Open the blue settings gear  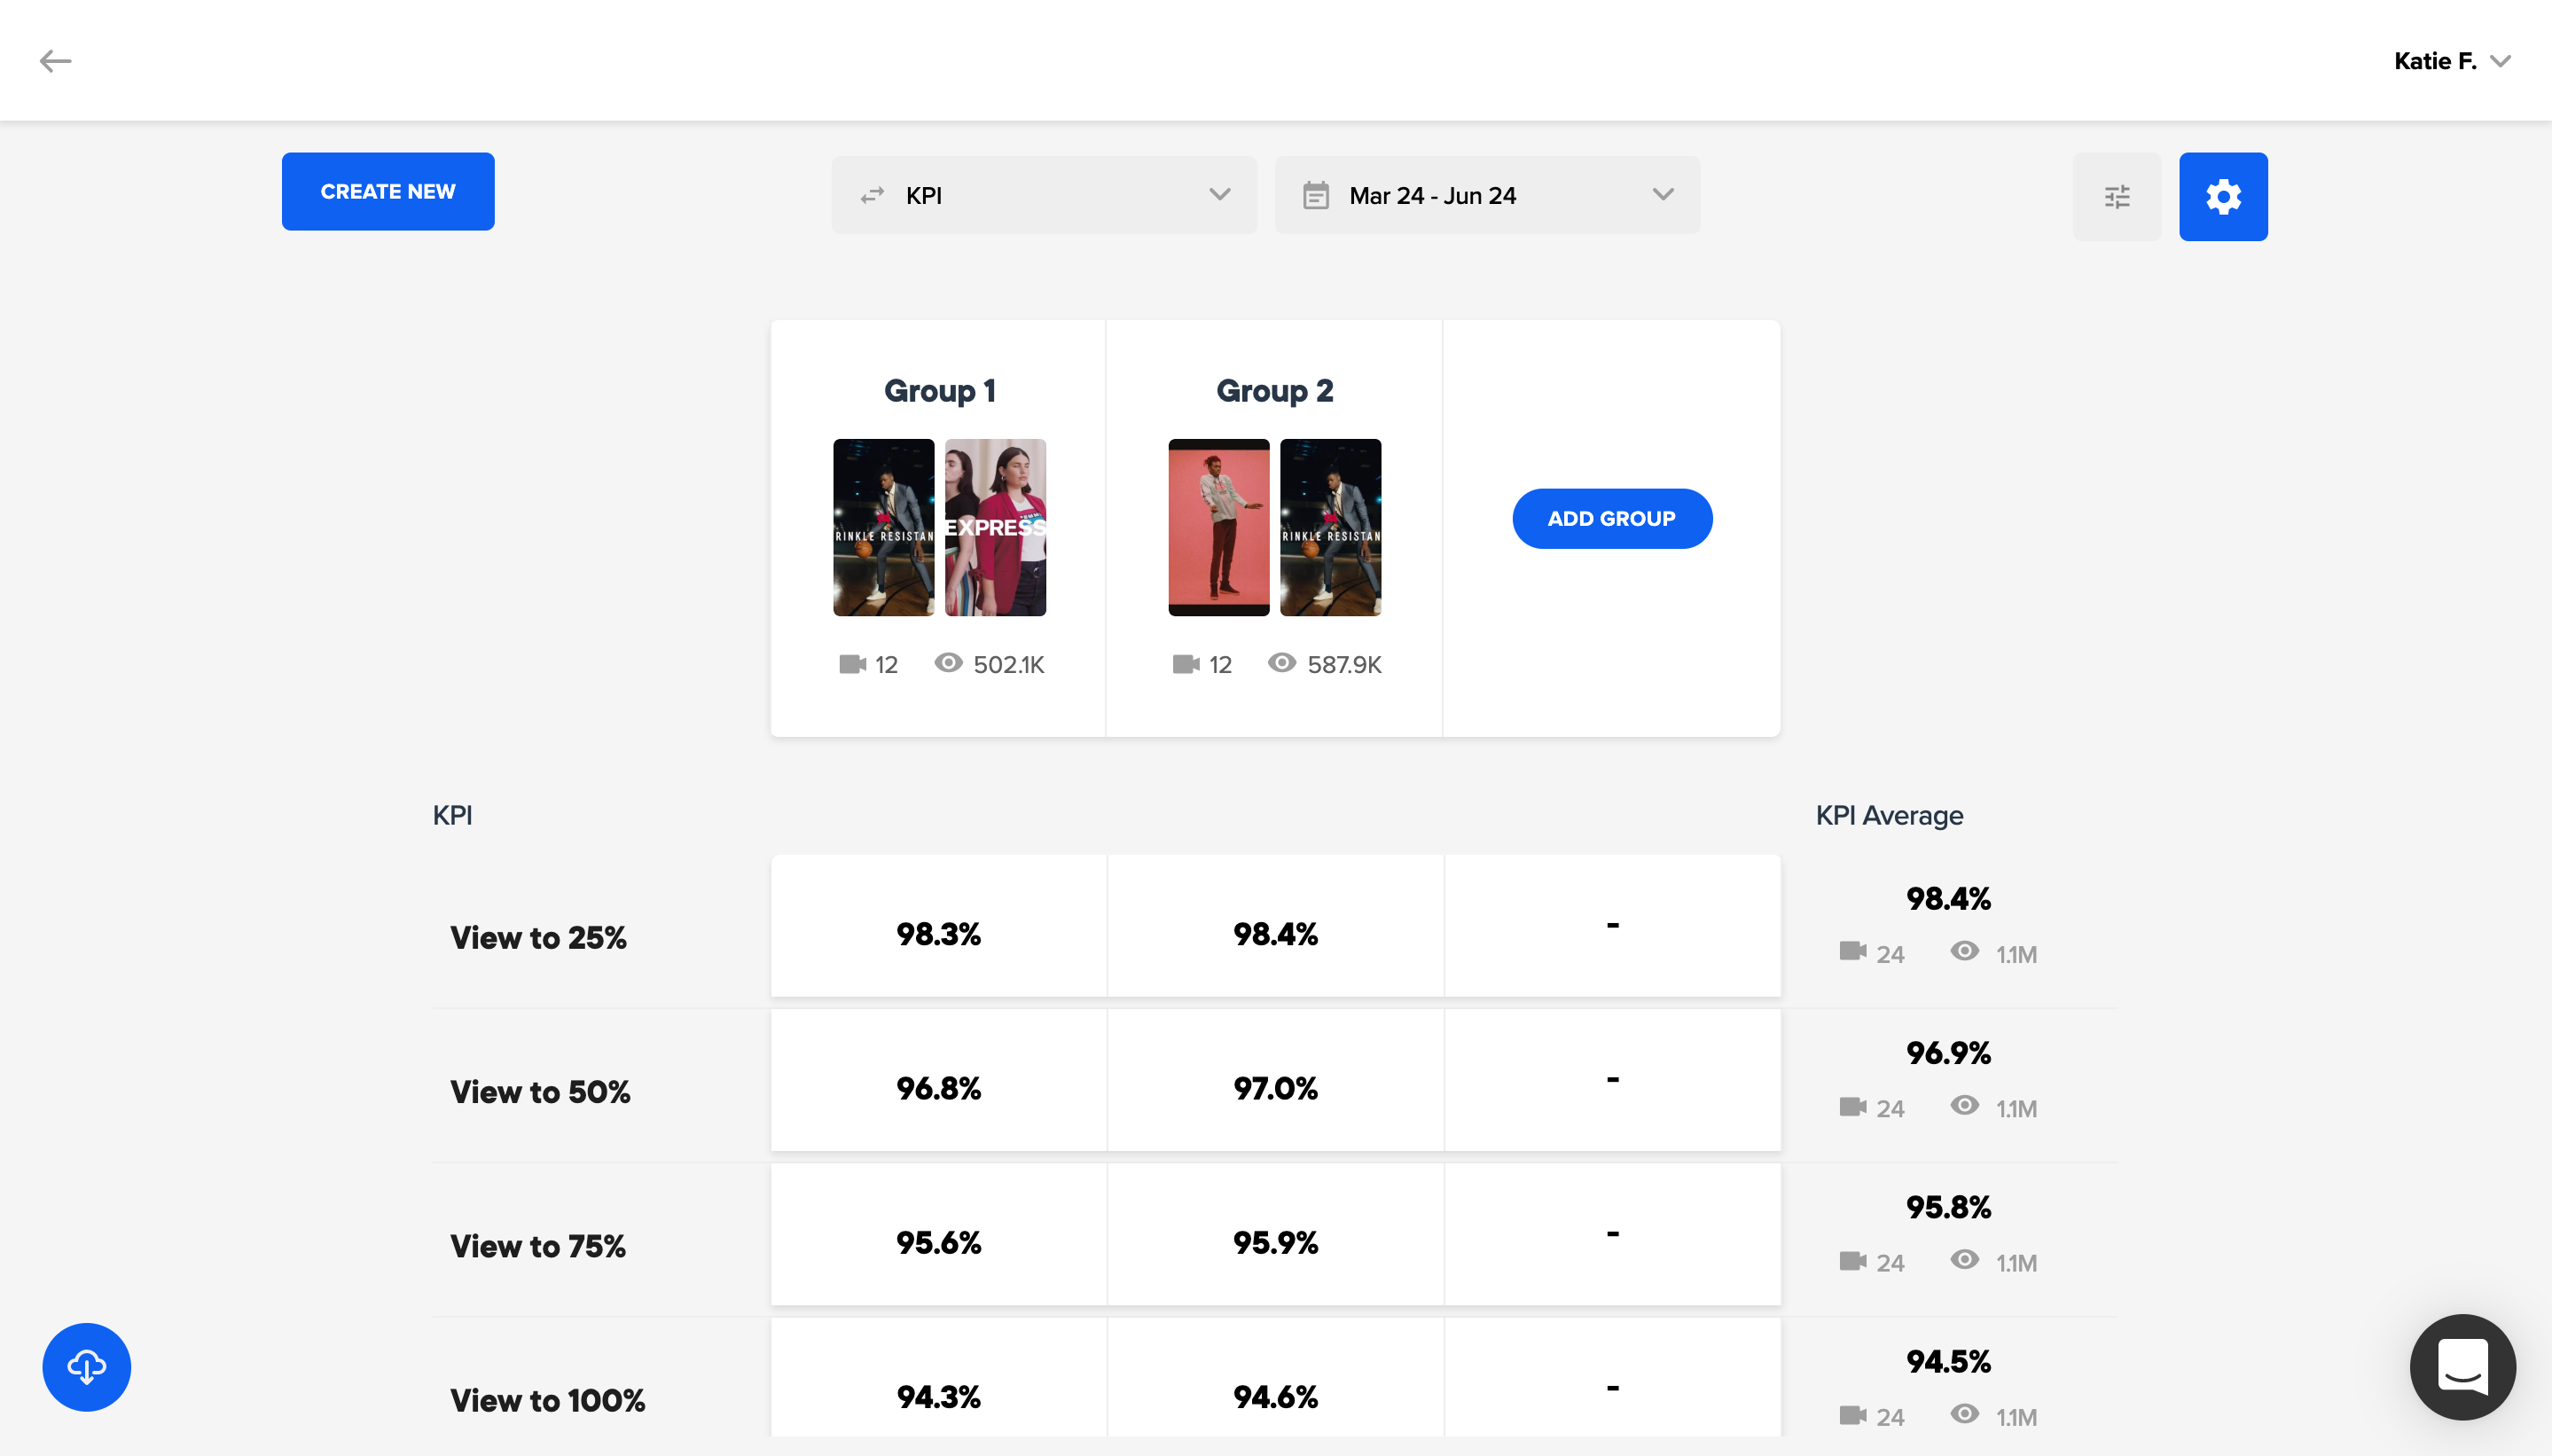[2222, 197]
